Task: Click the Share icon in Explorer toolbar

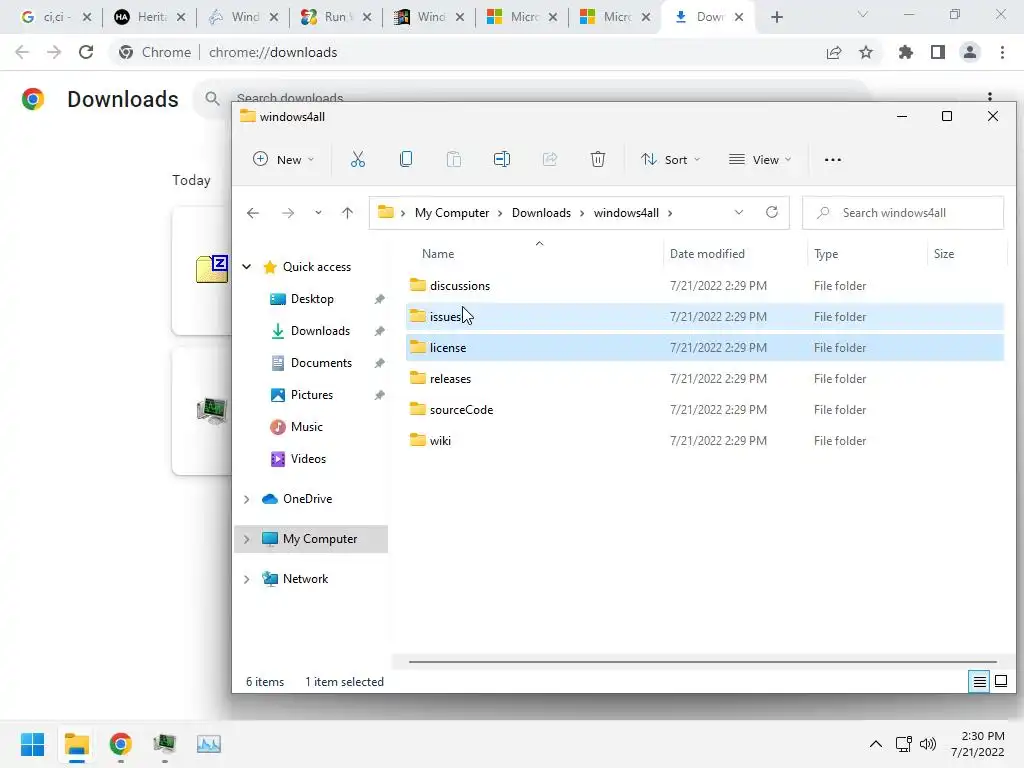Action: coord(550,159)
